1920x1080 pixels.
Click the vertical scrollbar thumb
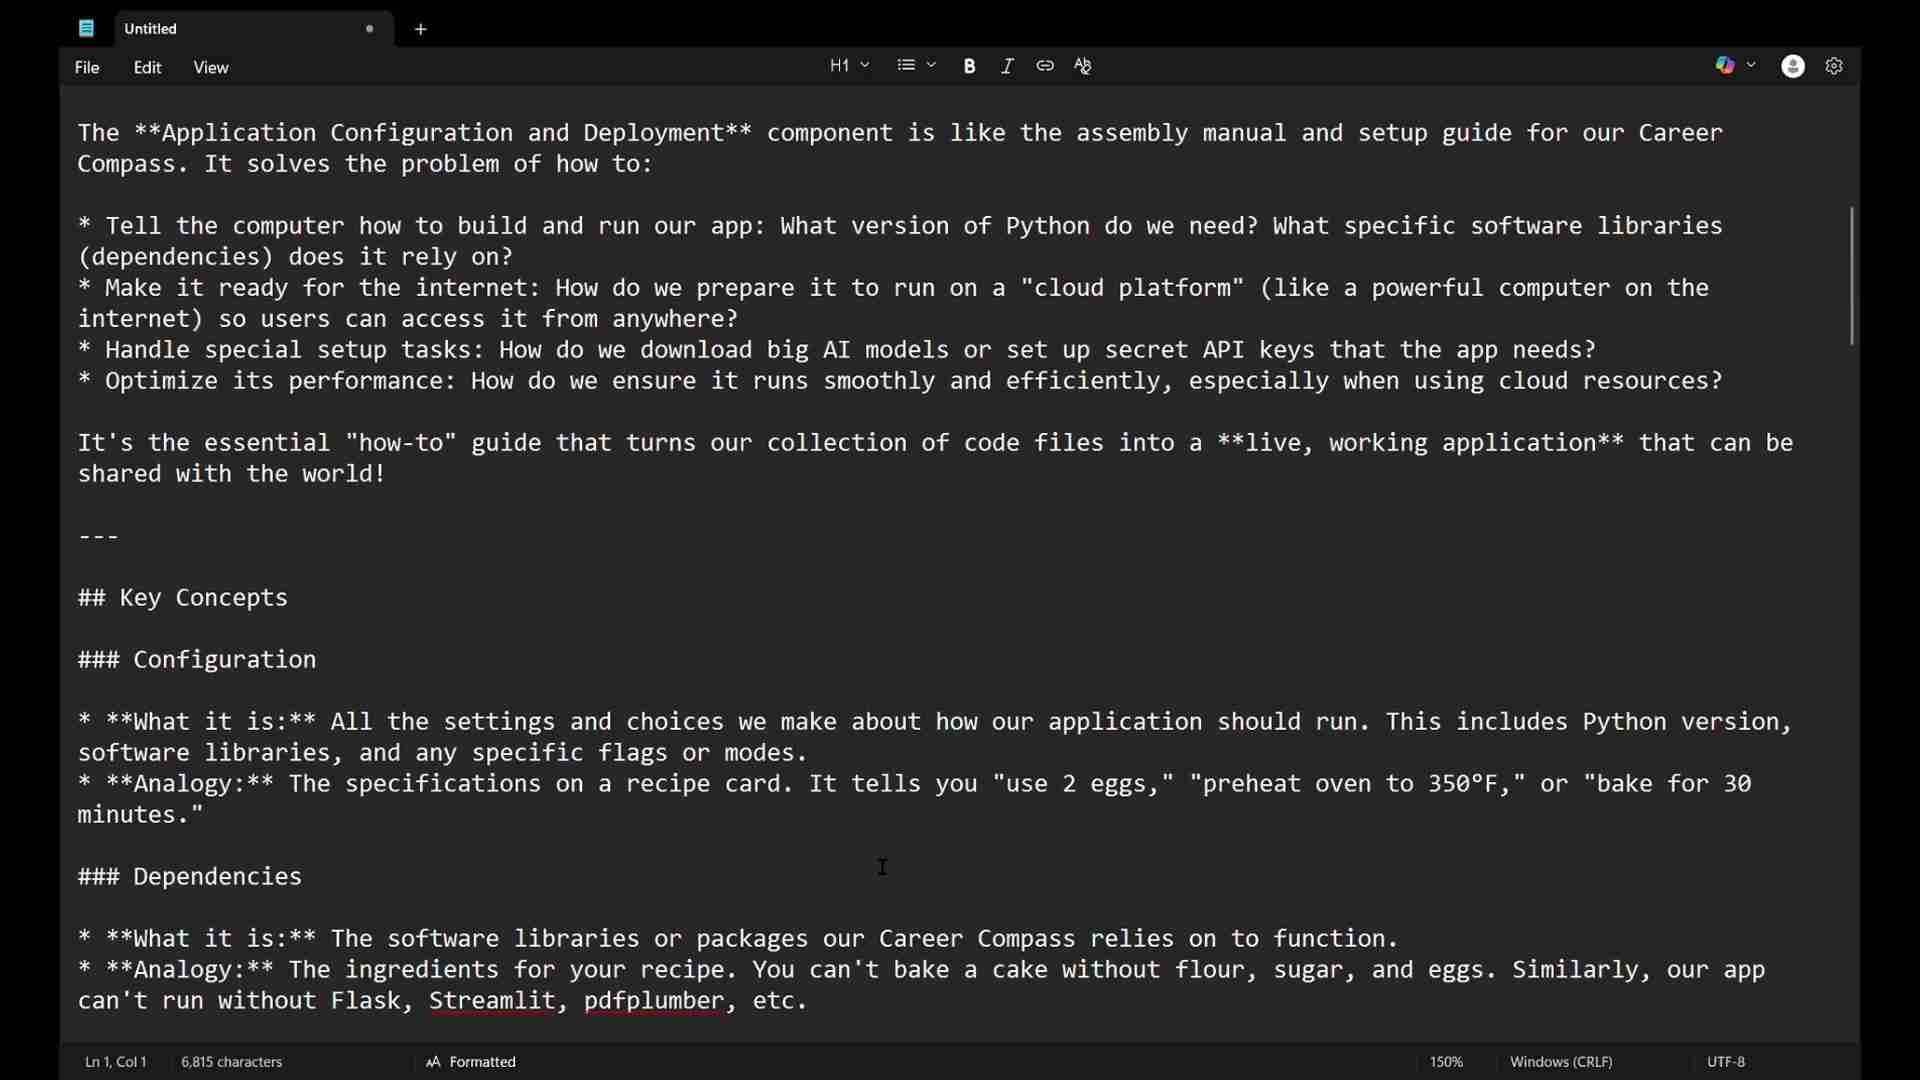coord(1852,276)
